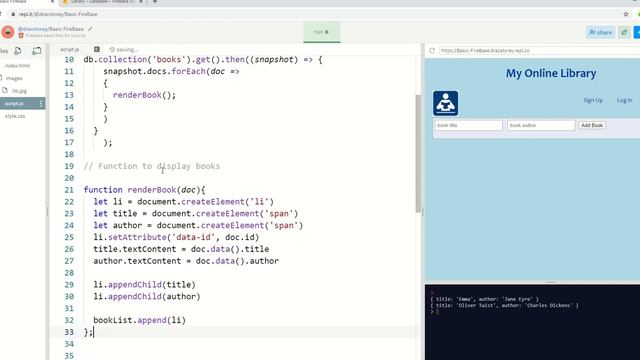Screen dimensions: 640x360
Task: Click the pencil edit icon next to Basic FireBase
Action: [90, 29]
